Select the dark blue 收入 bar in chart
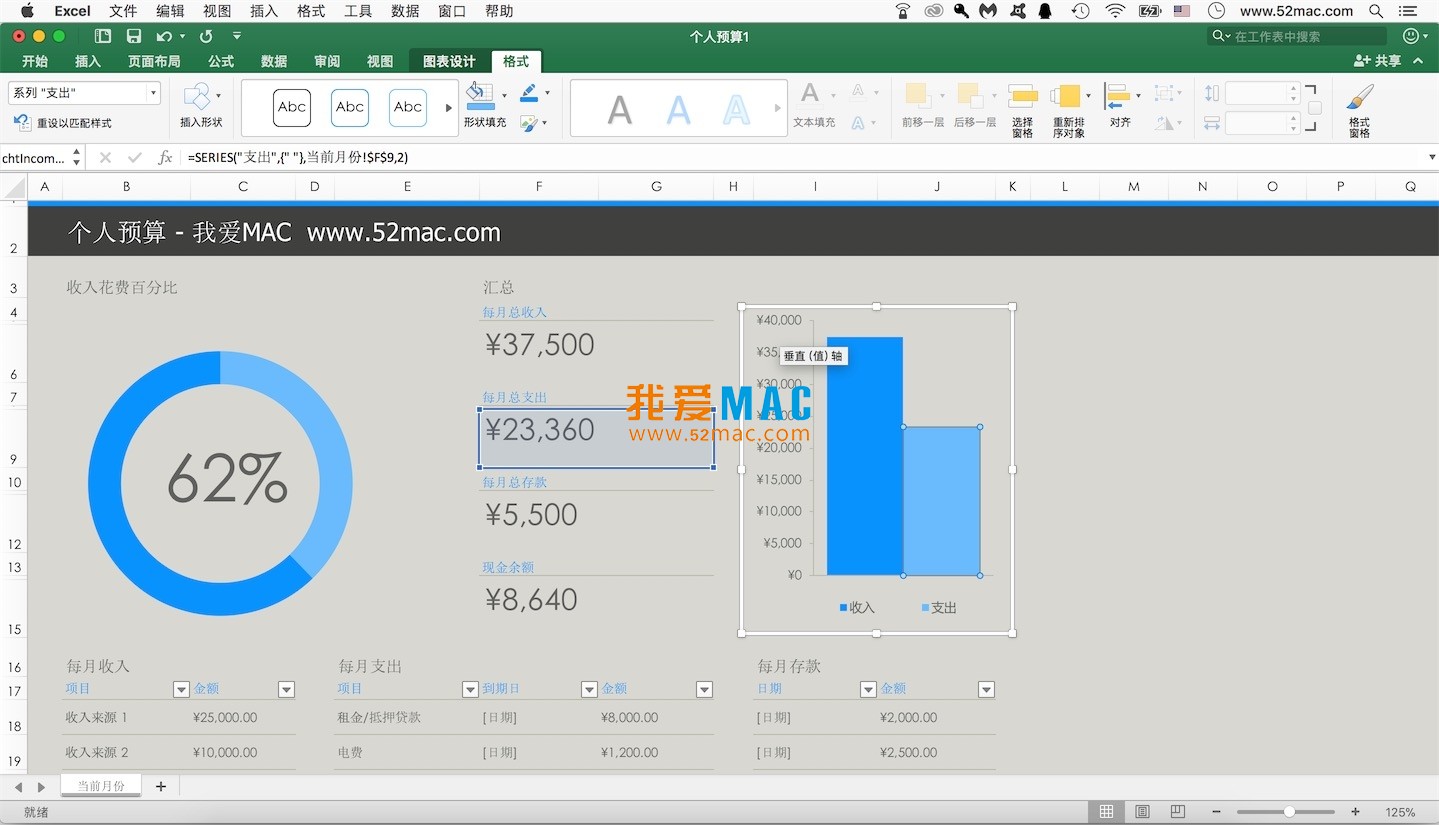 [864, 456]
